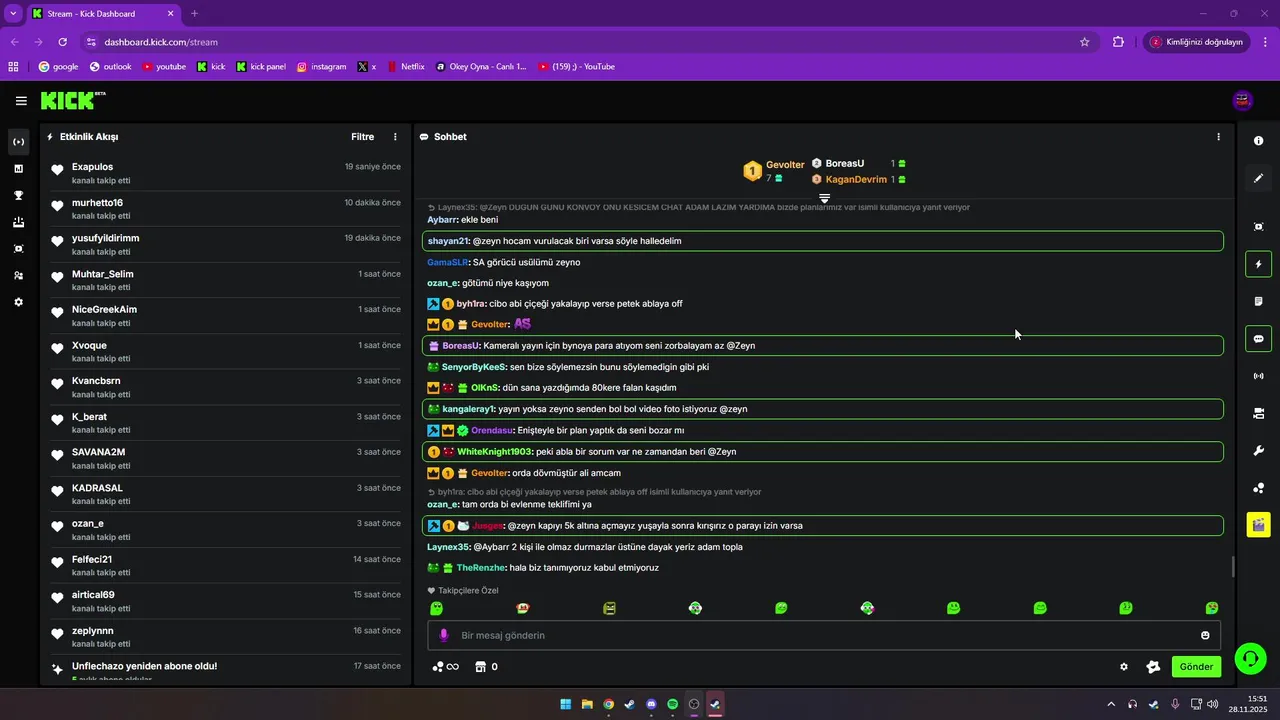Screen dimensions: 1280x720
Task: Open the document notes icon in right sidebar
Action: [x=1258, y=302]
